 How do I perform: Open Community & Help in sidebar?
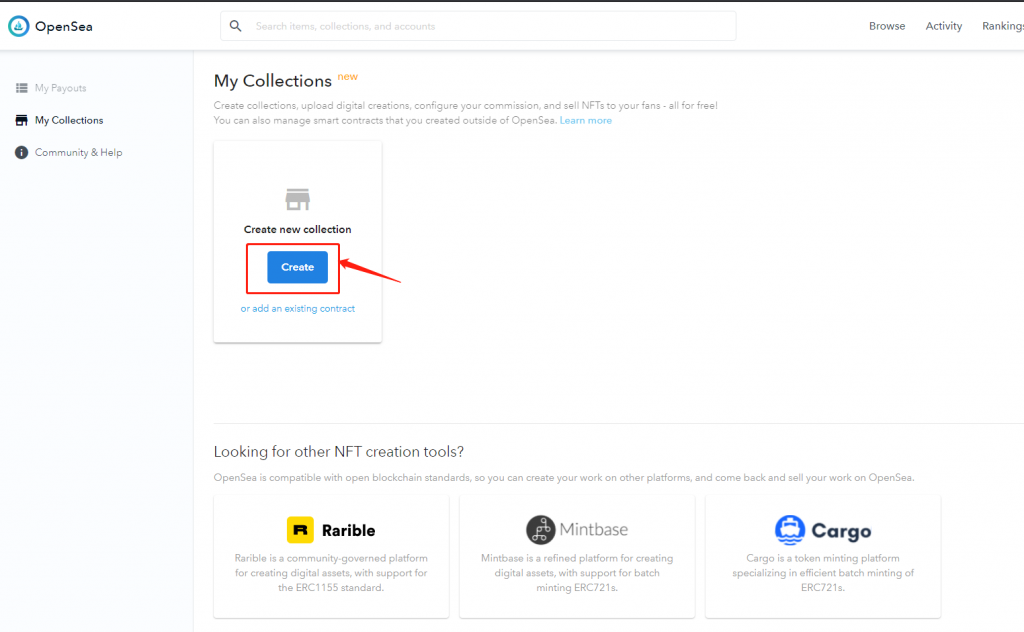(x=78, y=152)
